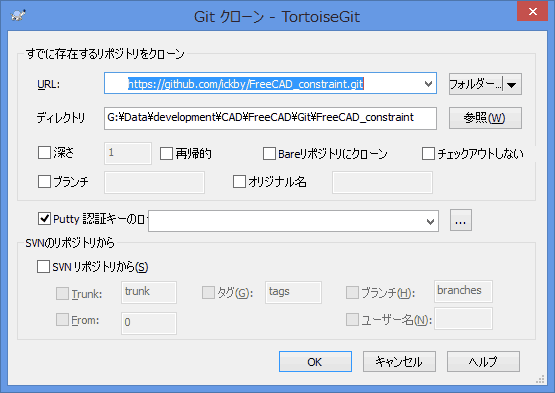Click the タグ(G): checkbox
The image size is (555, 393).
pyautogui.click(x=208, y=292)
